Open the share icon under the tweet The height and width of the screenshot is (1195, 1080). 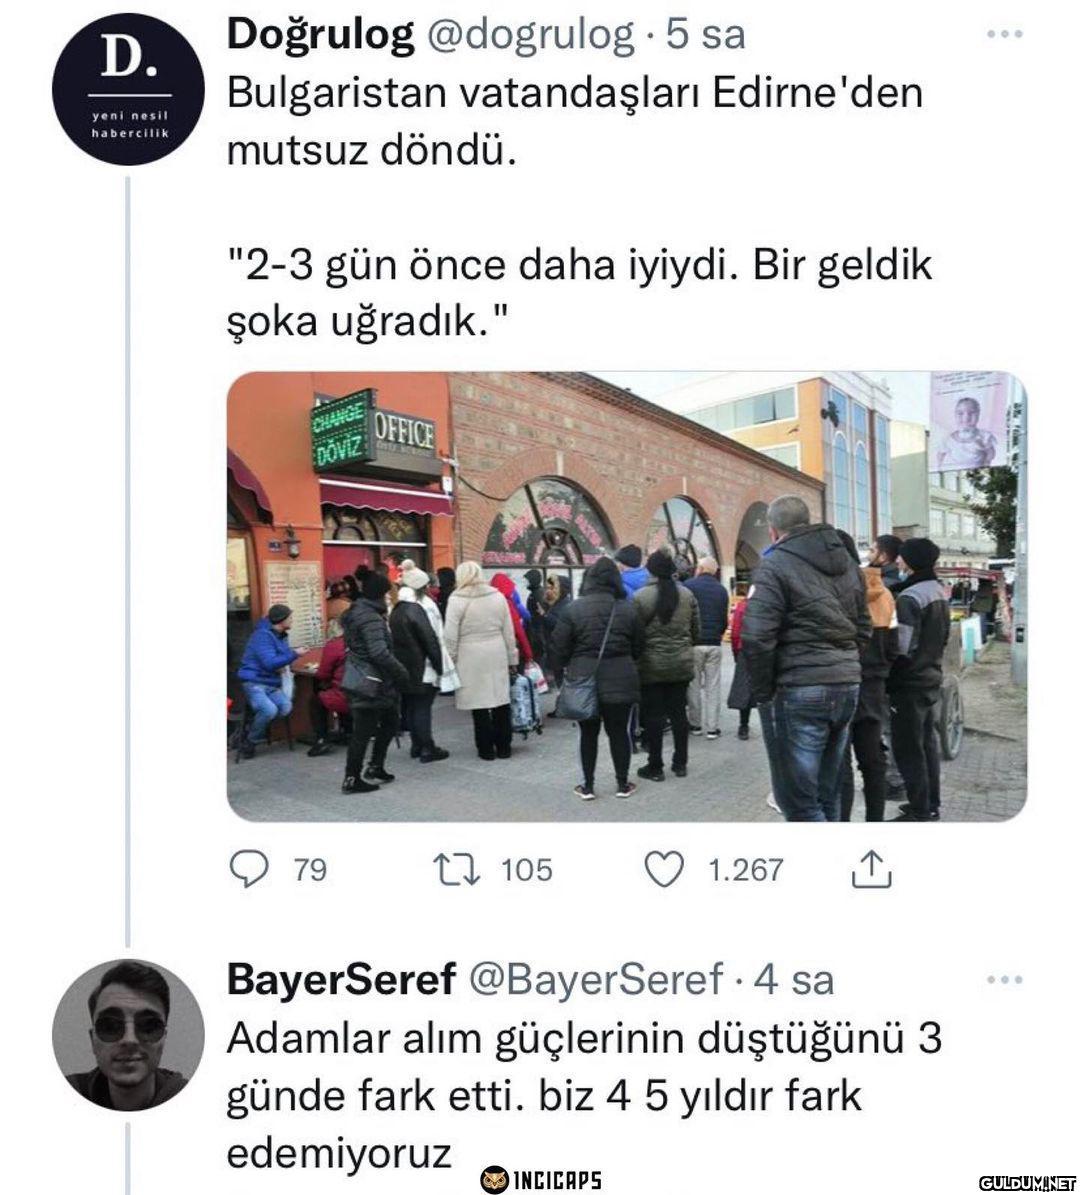coord(870,870)
